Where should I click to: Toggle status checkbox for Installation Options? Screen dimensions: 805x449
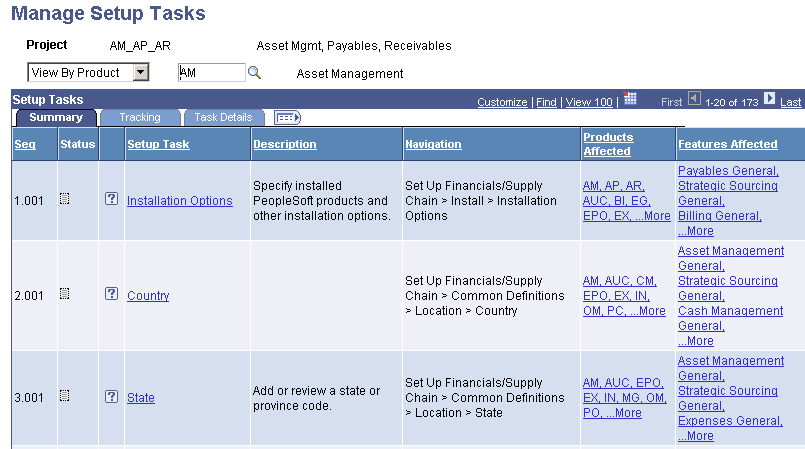point(65,200)
